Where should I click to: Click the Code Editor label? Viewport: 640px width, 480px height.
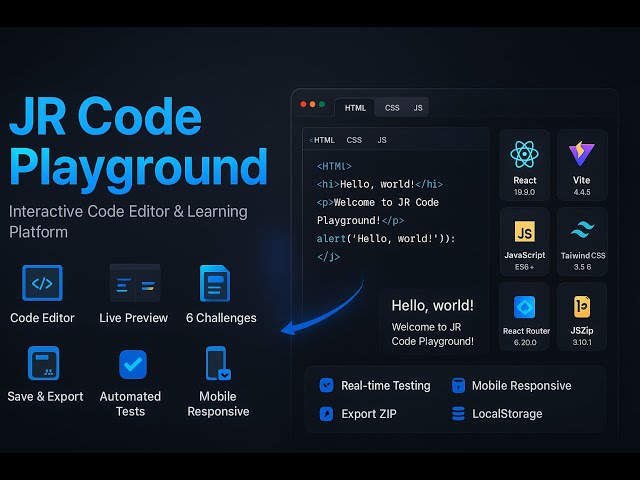click(42, 318)
